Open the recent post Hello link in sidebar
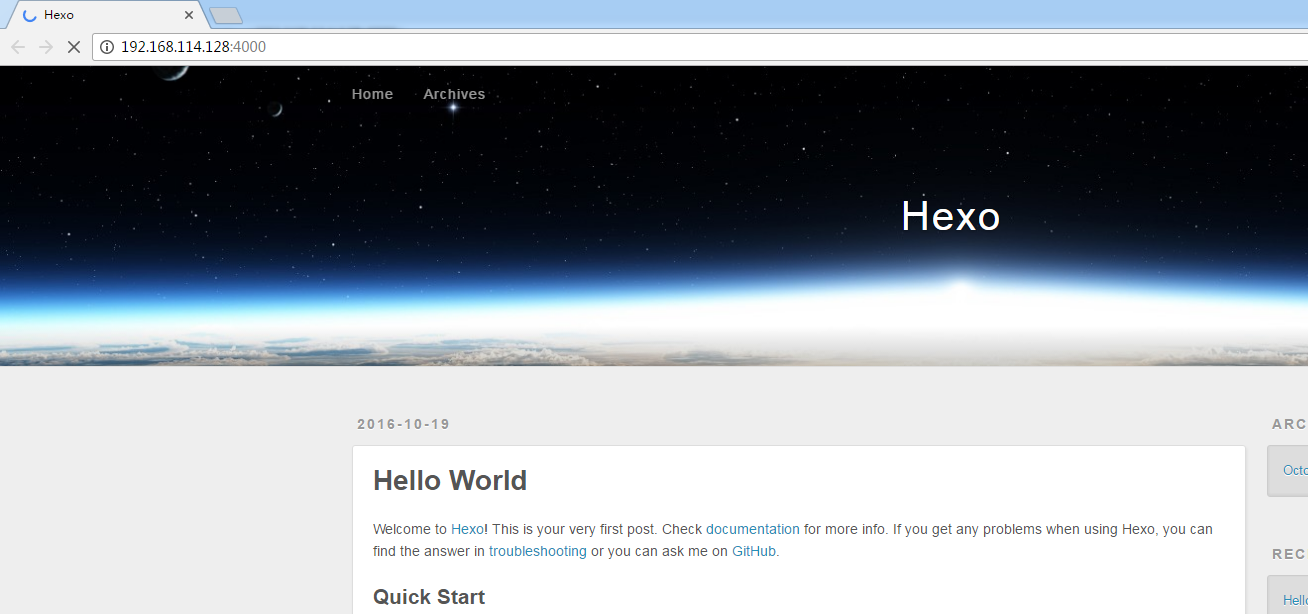This screenshot has width=1308, height=614. [1295, 600]
